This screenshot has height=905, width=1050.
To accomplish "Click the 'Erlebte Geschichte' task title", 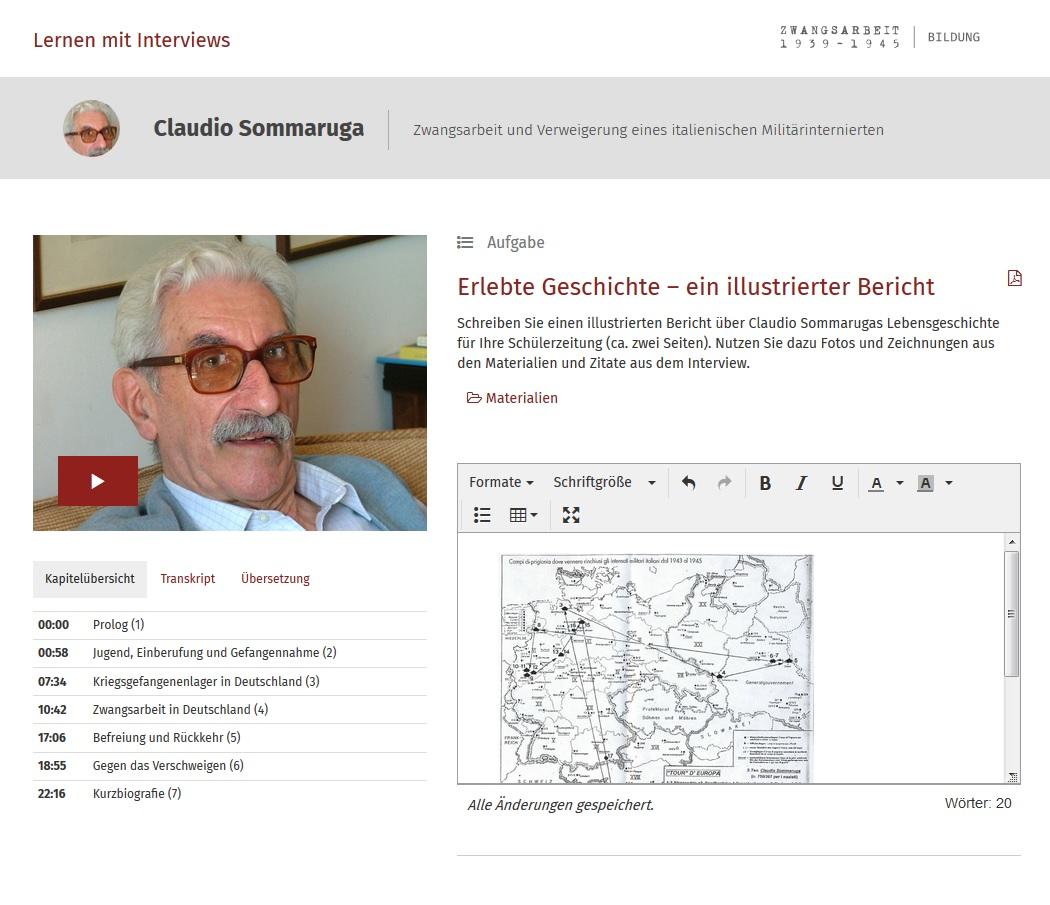I will pyautogui.click(x=696, y=287).
